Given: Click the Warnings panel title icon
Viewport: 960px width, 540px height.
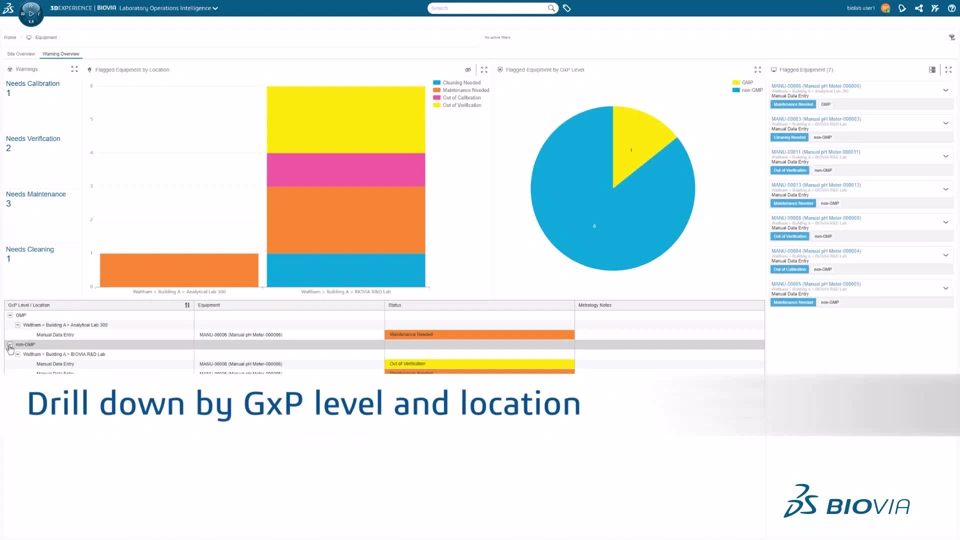Looking at the screenshot, I should click(x=10, y=69).
